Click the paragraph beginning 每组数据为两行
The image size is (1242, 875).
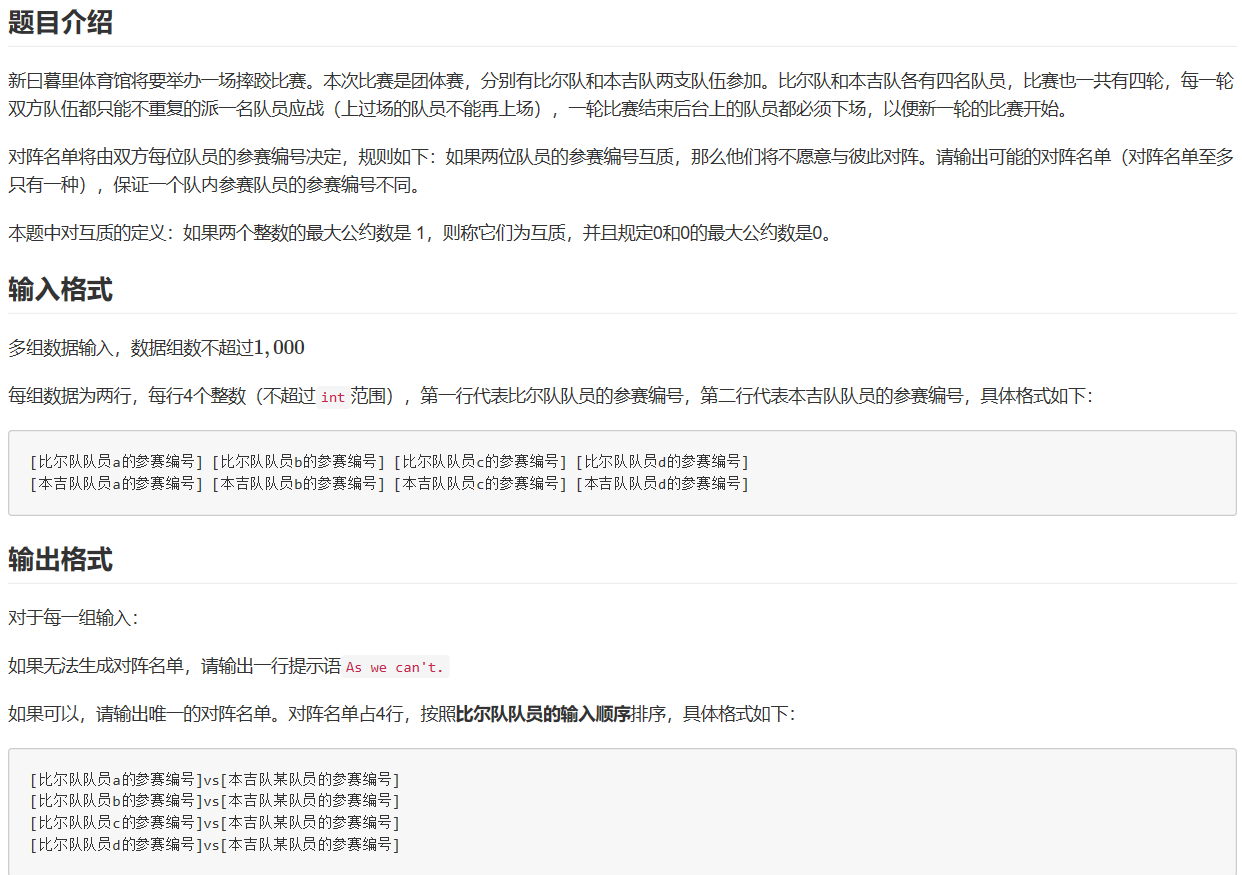tap(551, 396)
